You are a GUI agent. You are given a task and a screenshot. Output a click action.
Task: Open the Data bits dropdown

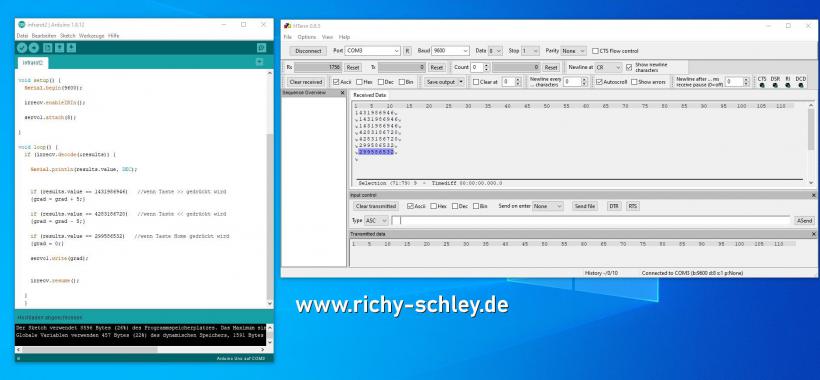(495, 51)
